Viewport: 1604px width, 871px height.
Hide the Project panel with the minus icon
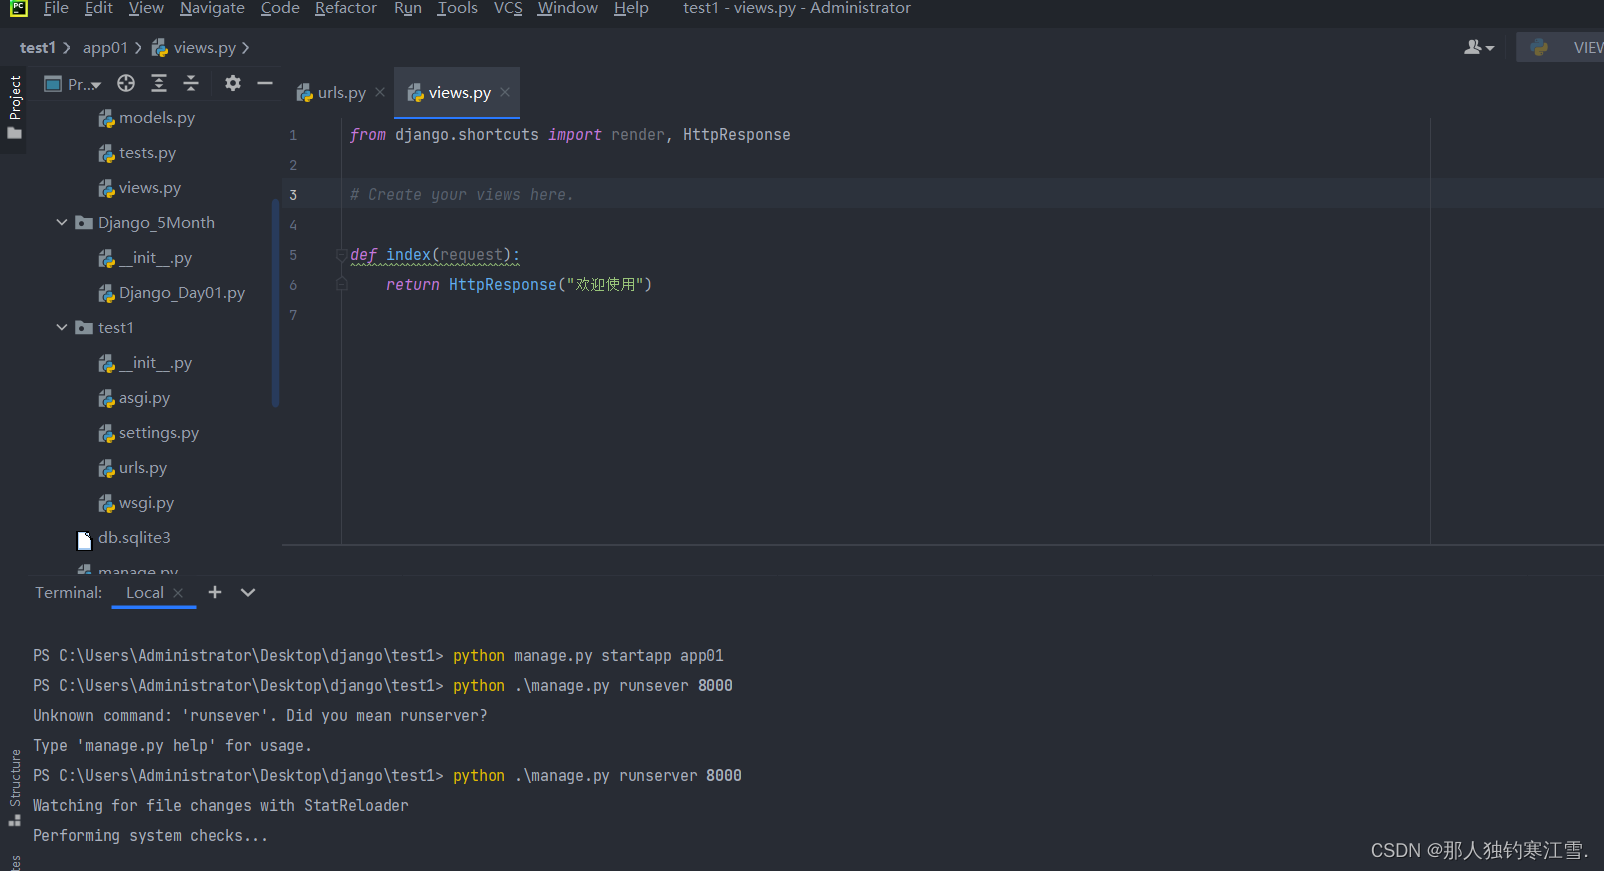pyautogui.click(x=265, y=83)
